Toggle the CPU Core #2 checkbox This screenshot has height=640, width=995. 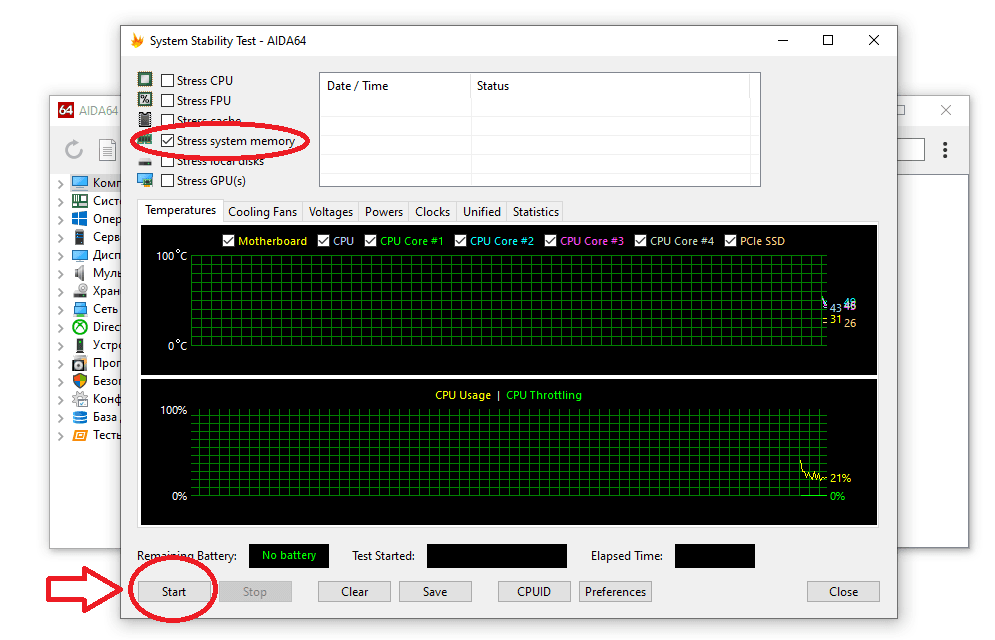(461, 241)
